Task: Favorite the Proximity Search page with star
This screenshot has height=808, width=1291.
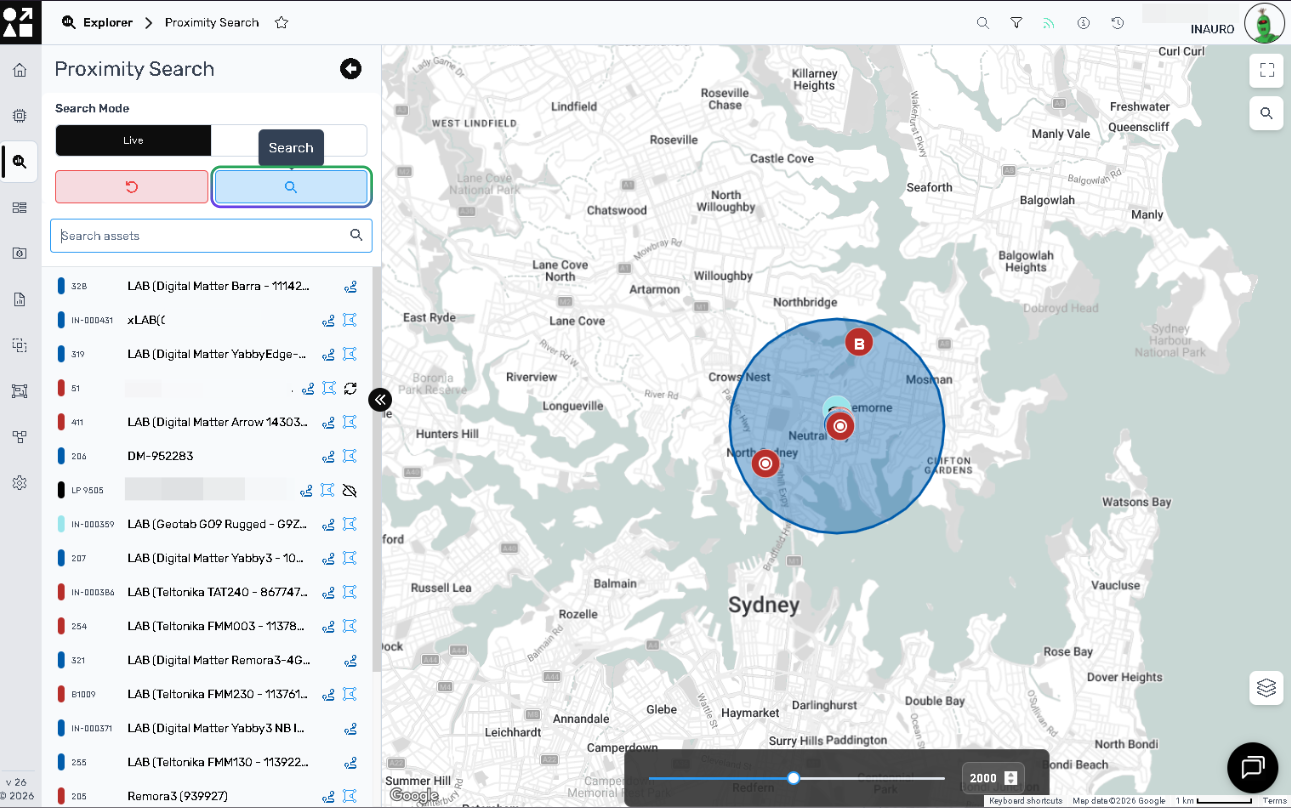Action: [x=282, y=22]
